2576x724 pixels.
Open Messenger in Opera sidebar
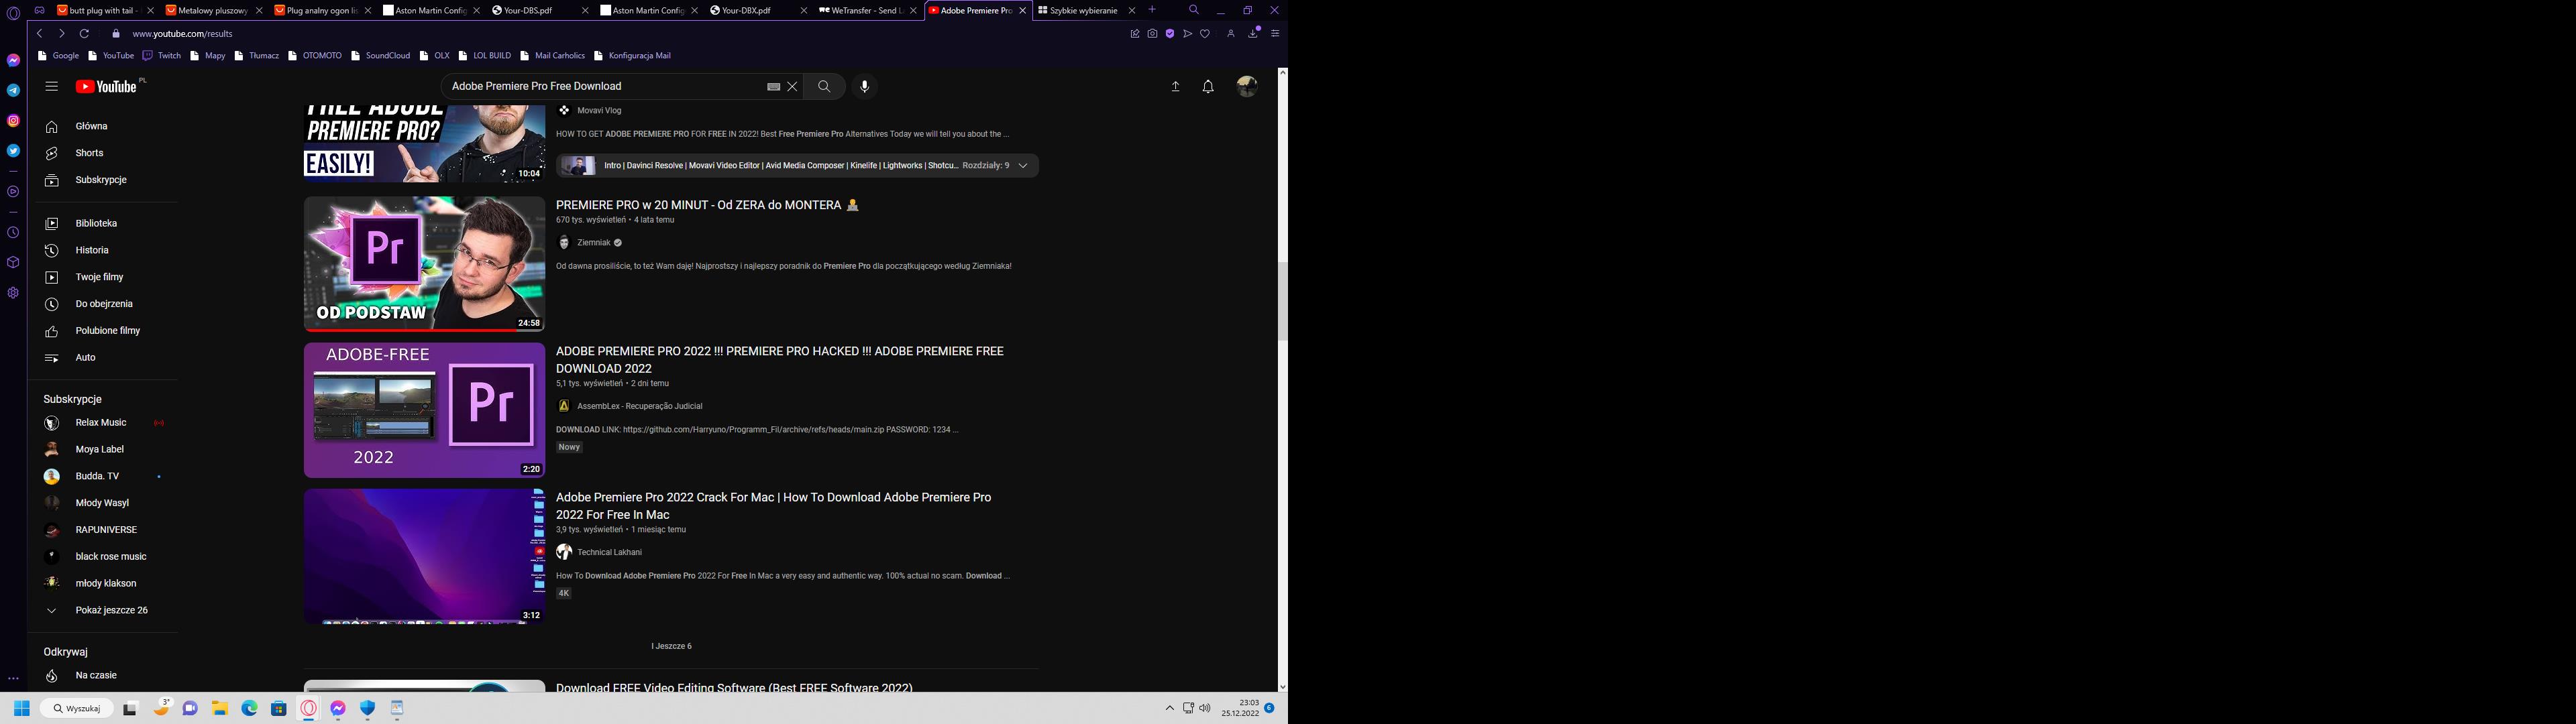13,61
